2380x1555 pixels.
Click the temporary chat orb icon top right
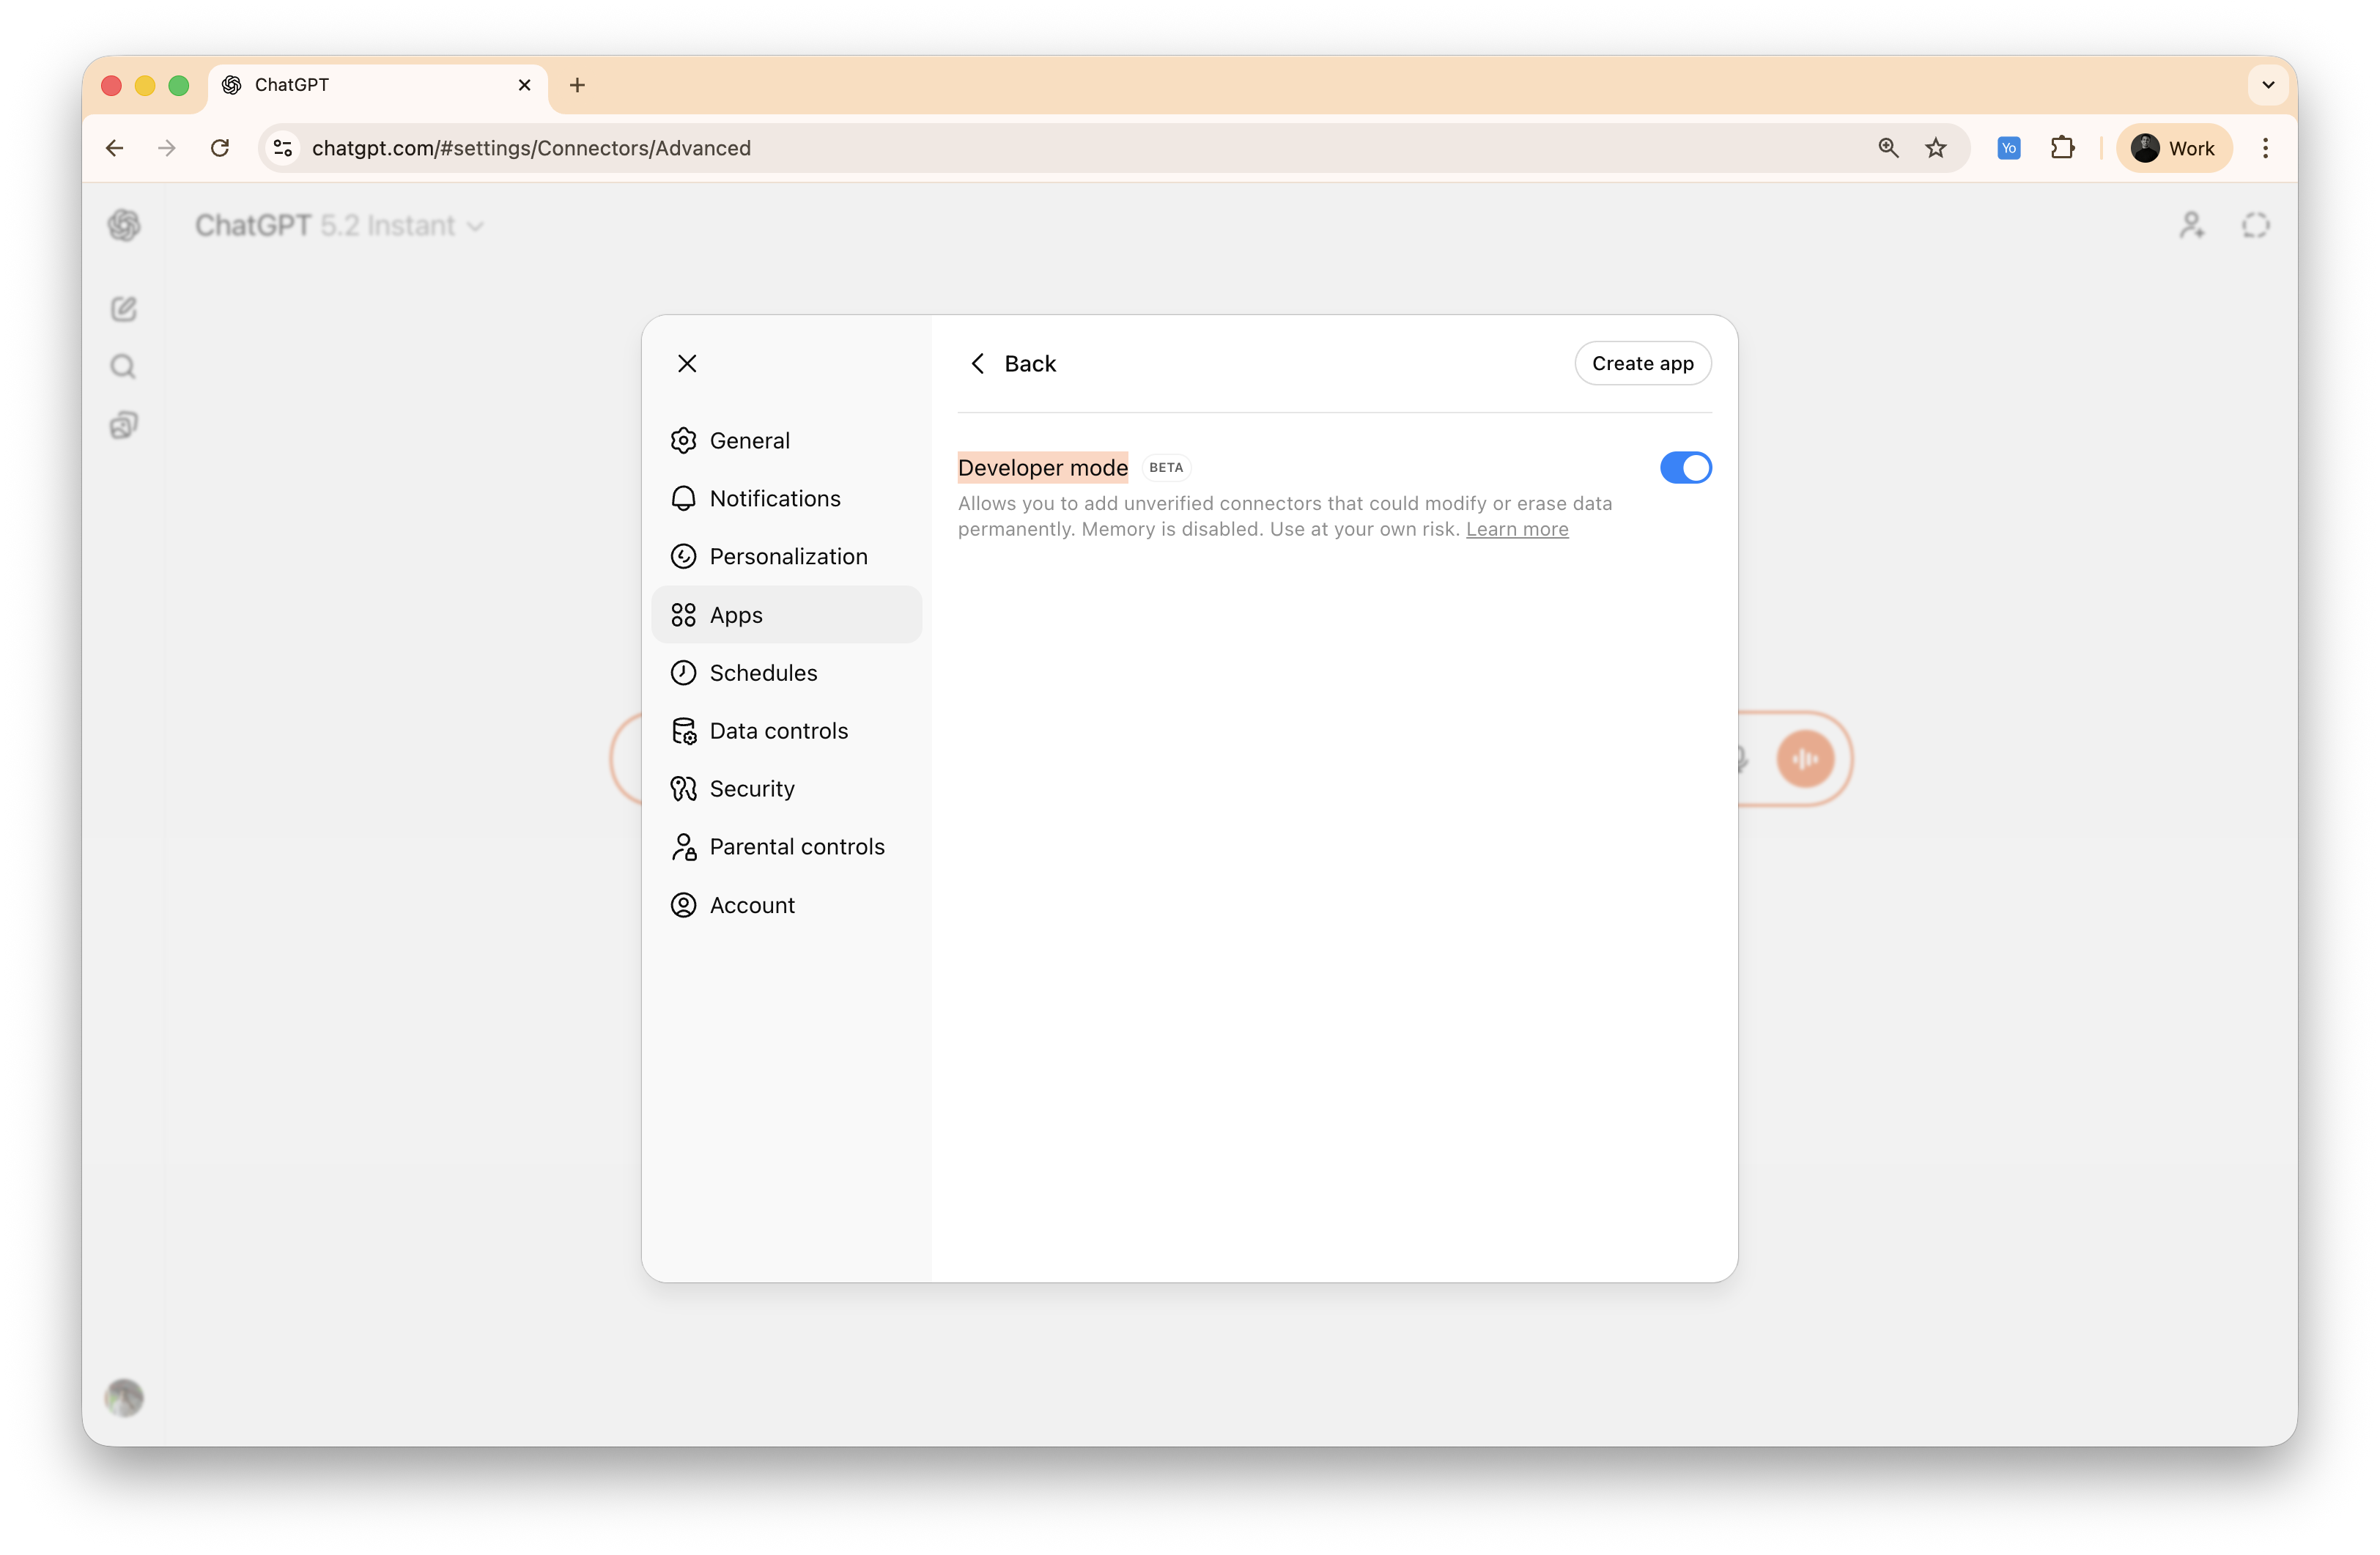2255,225
